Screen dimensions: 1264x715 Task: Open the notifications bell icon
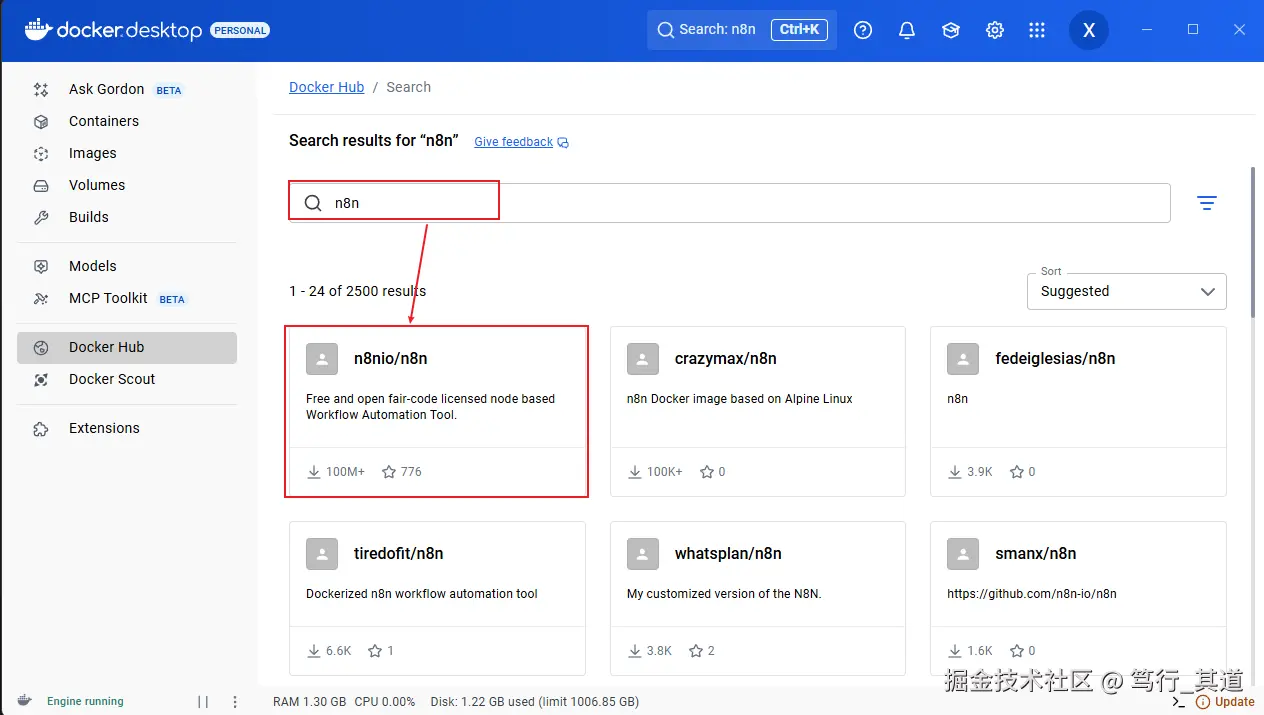pyautogui.click(x=907, y=30)
